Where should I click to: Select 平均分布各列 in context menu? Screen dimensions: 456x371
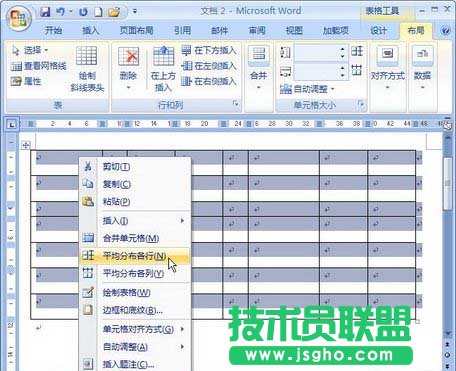[135, 273]
